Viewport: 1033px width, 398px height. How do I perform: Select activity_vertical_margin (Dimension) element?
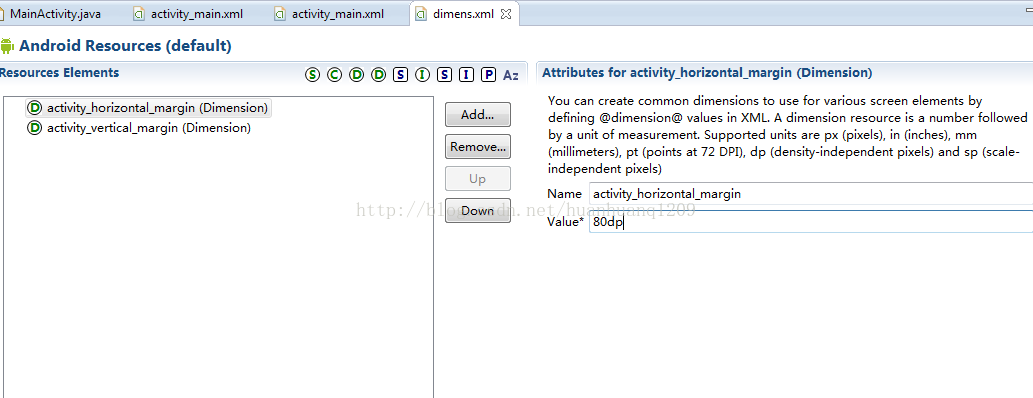click(x=139, y=128)
